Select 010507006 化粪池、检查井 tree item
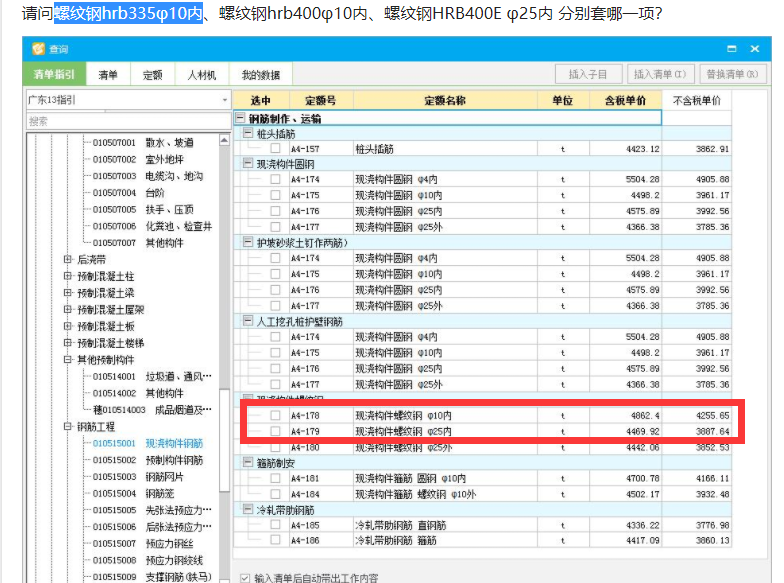 click(152, 226)
